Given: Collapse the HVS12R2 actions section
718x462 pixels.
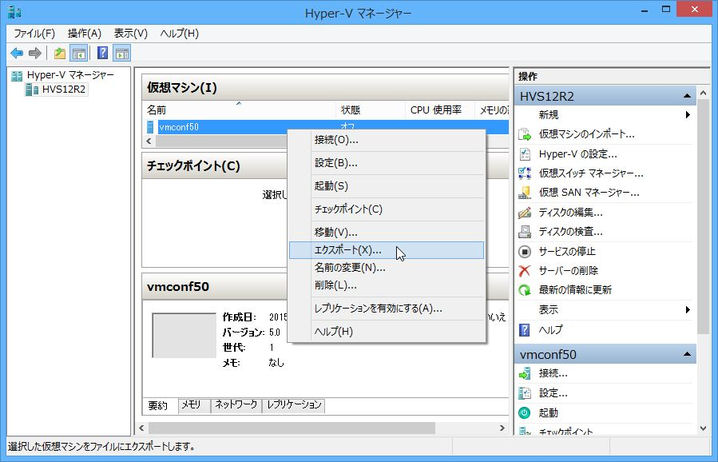Looking at the screenshot, I should tap(687, 96).
